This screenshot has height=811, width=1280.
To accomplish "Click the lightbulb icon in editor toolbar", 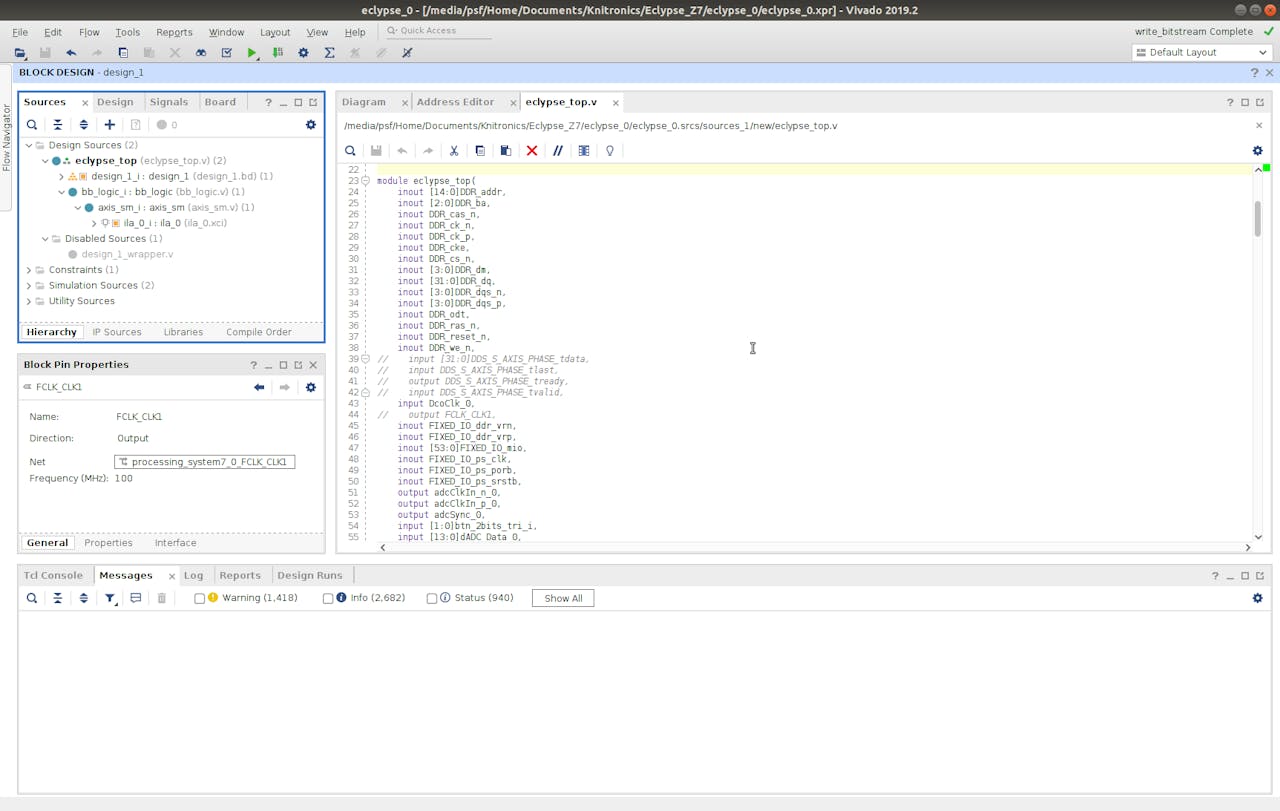I will (x=610, y=151).
